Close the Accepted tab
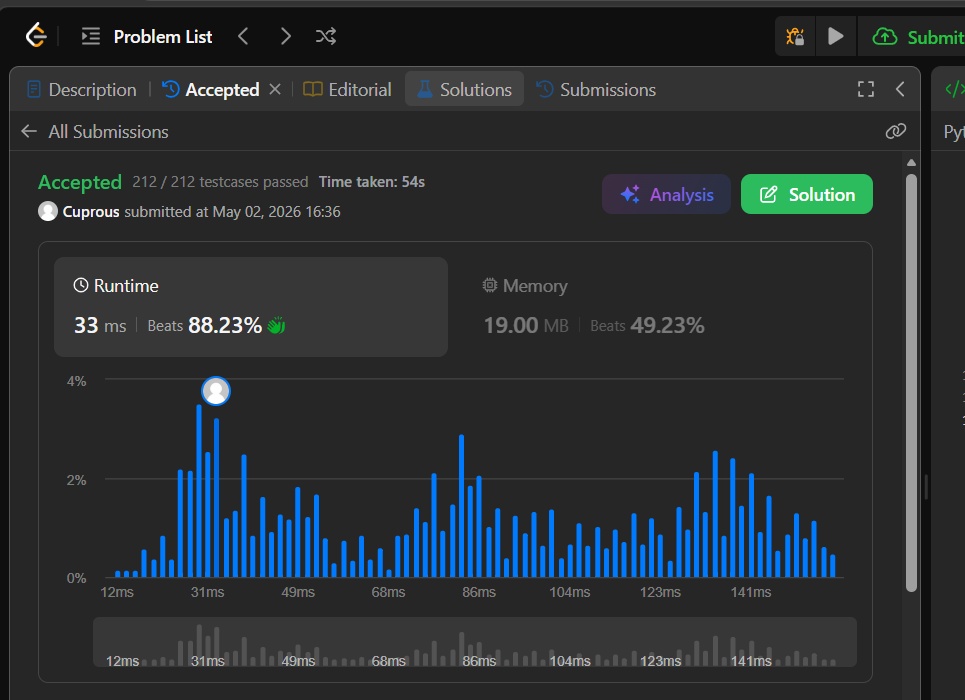 click(x=275, y=89)
